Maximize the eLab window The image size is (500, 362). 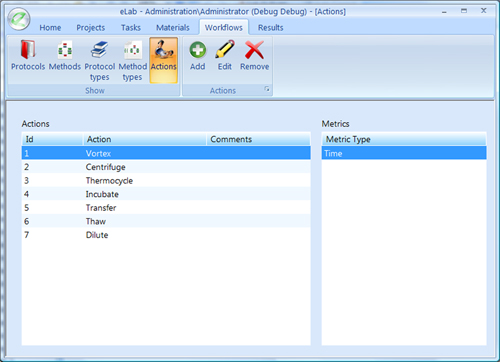[x=464, y=11]
